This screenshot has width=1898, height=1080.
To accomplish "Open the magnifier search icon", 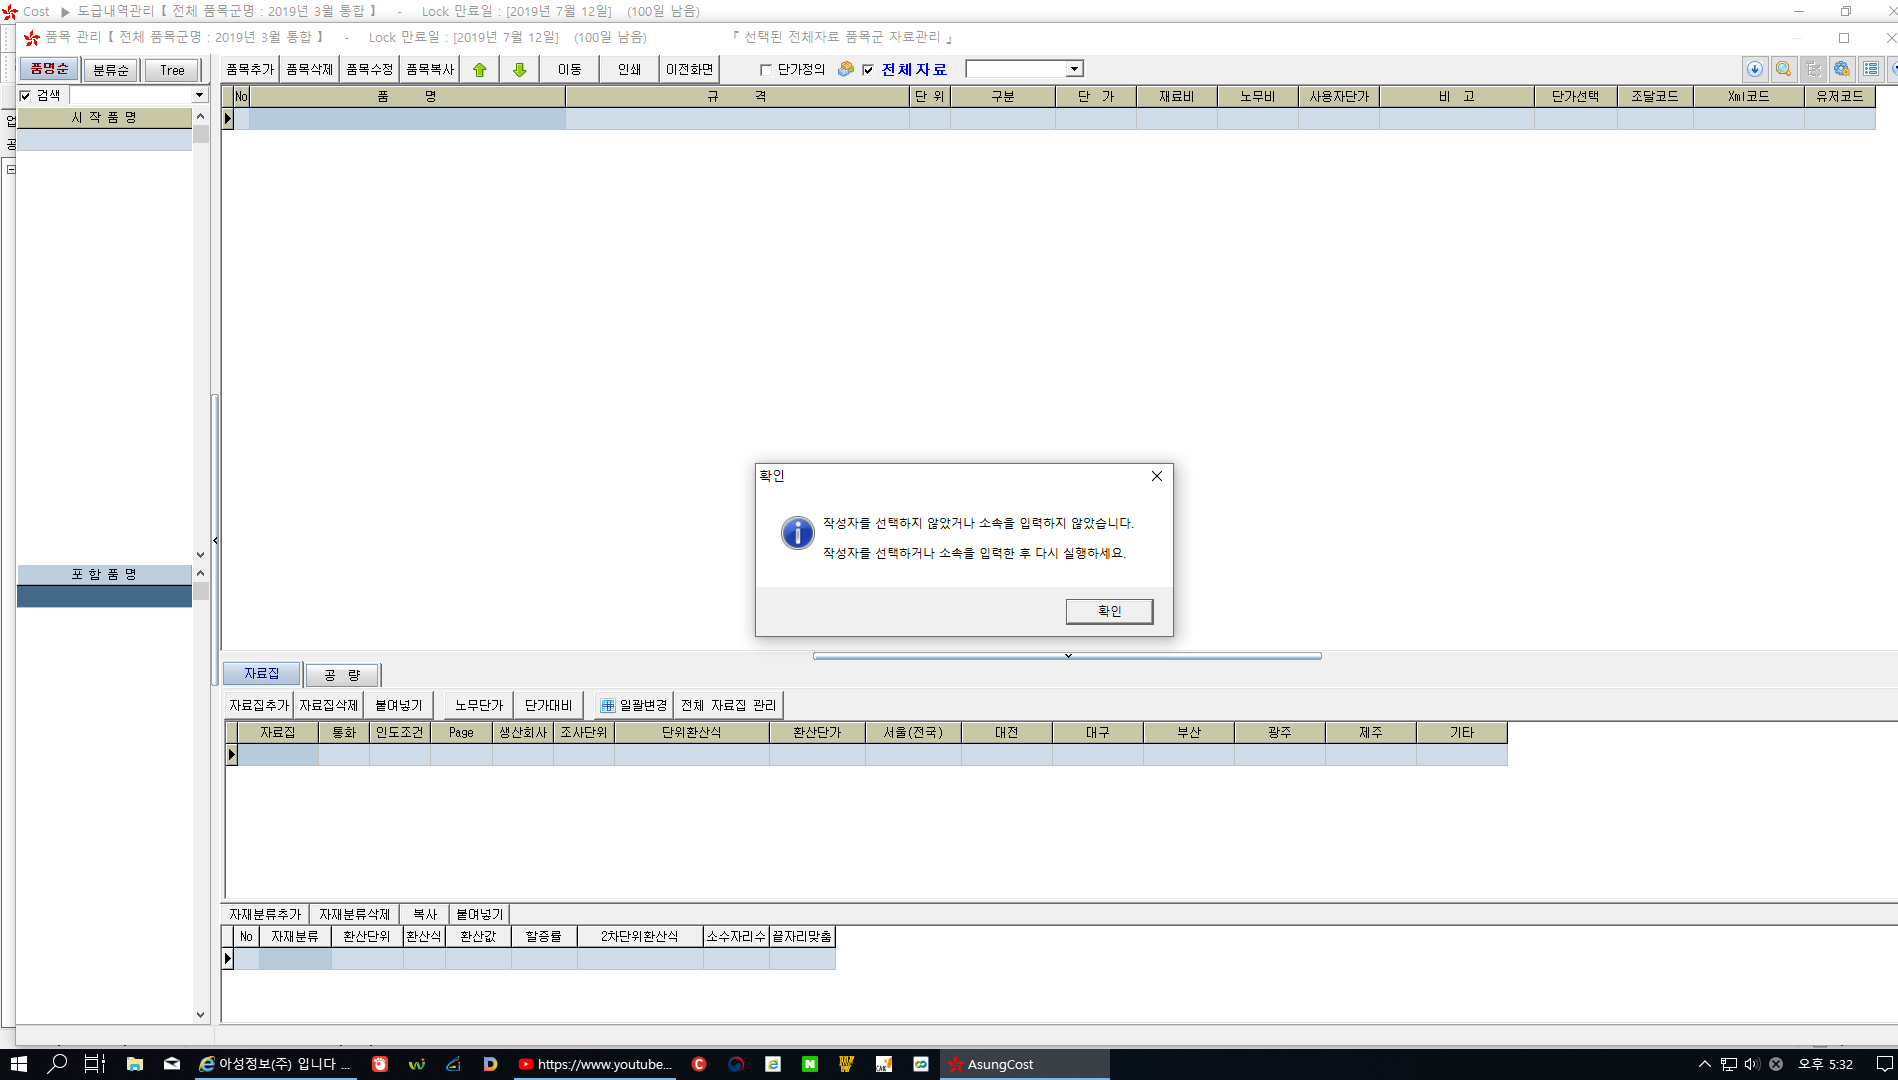I will click(x=1783, y=69).
